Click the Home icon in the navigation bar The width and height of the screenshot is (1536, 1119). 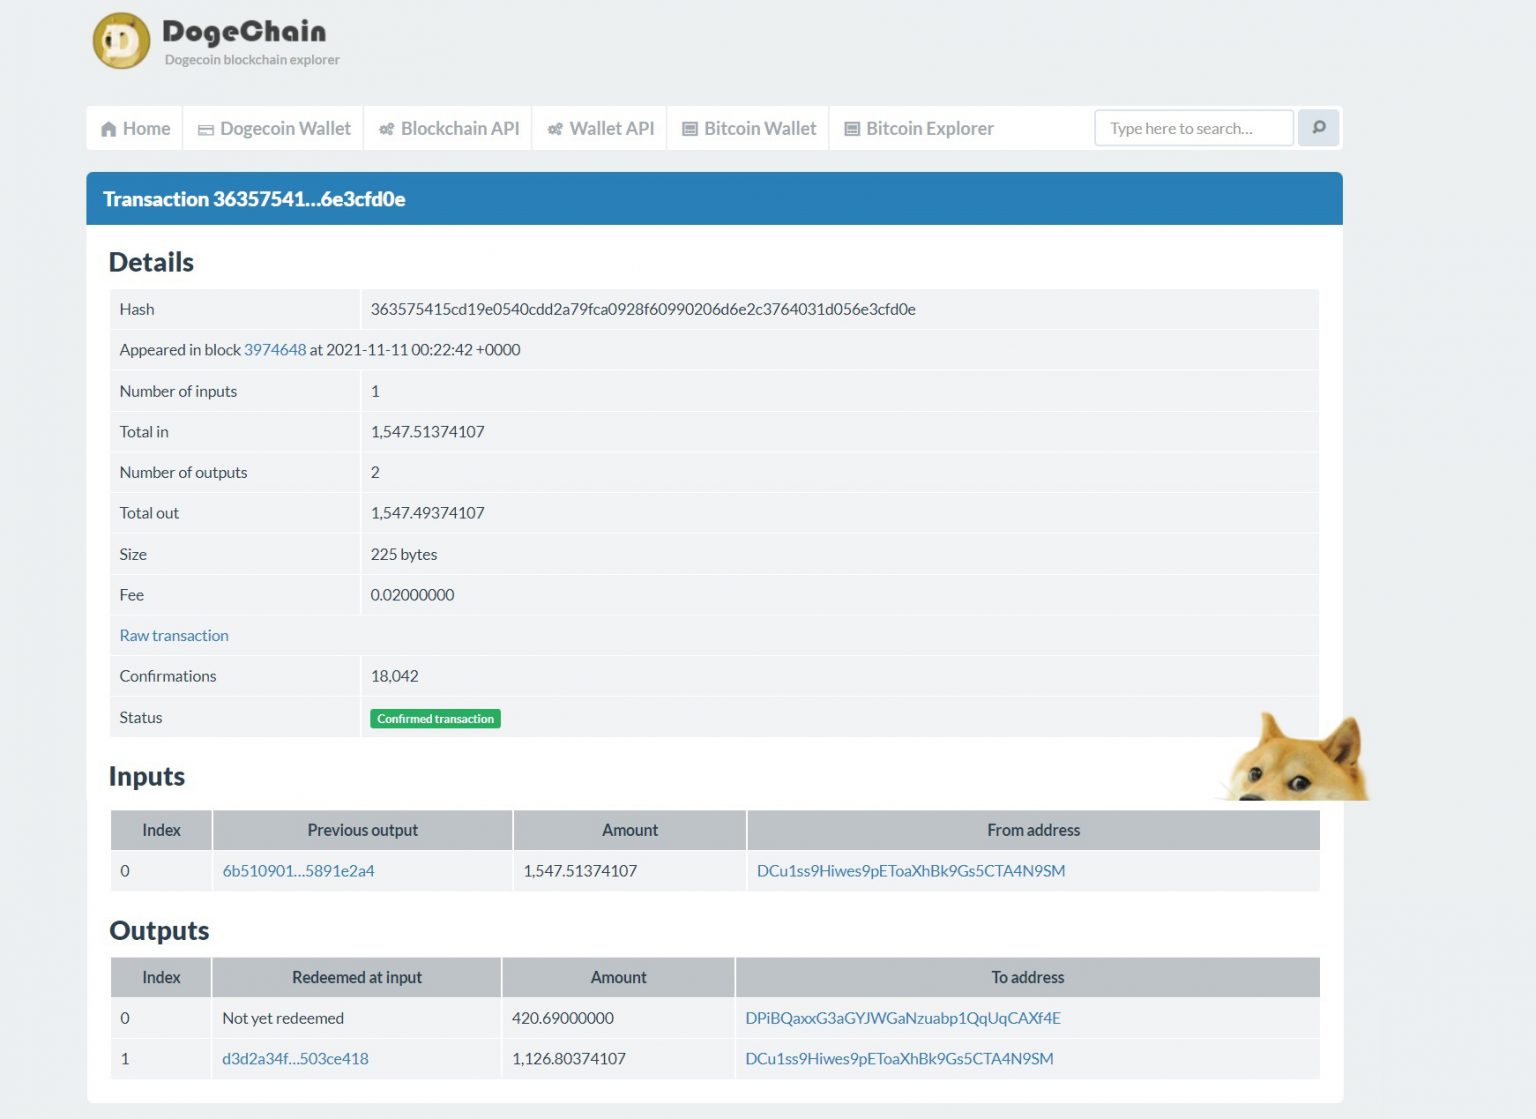[x=110, y=128]
